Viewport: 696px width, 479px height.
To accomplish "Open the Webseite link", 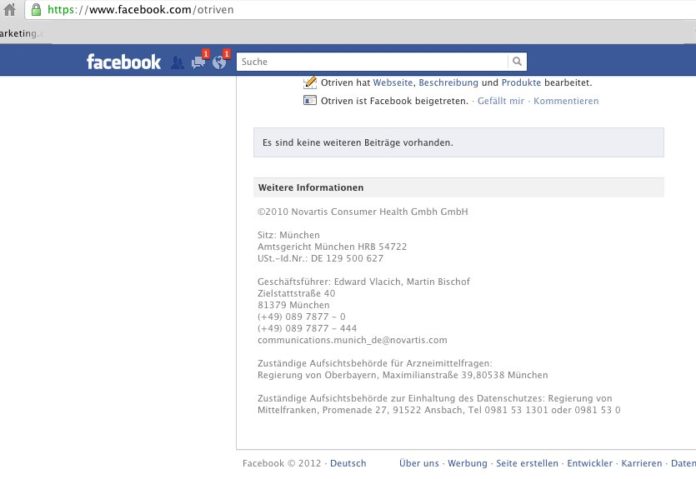I will tap(393, 83).
